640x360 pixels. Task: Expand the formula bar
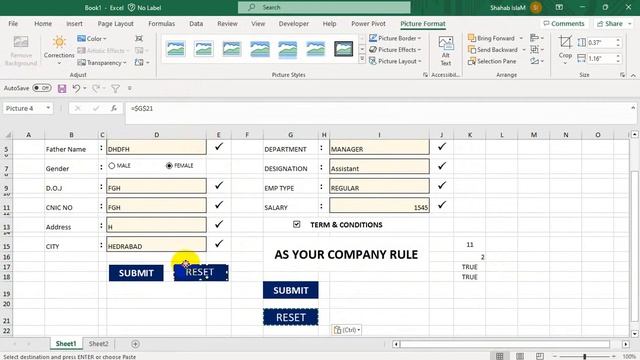point(633,108)
